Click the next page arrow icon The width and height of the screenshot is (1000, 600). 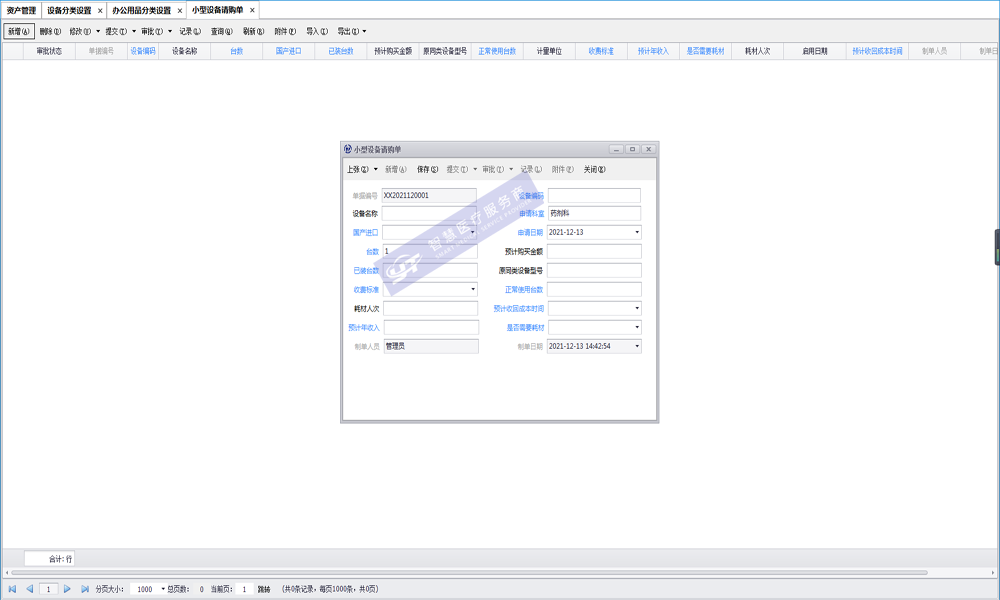tap(67, 589)
